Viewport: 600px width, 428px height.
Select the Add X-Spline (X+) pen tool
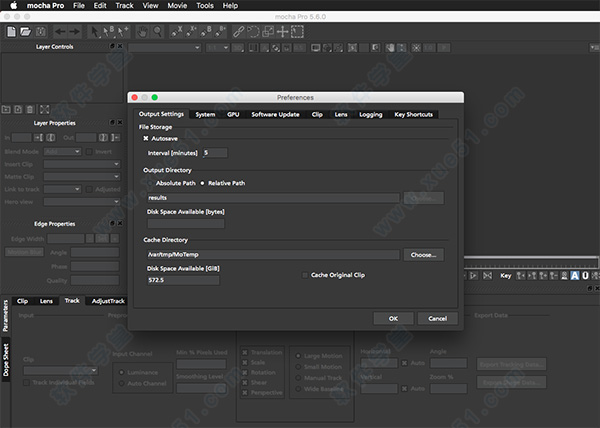(x=191, y=32)
